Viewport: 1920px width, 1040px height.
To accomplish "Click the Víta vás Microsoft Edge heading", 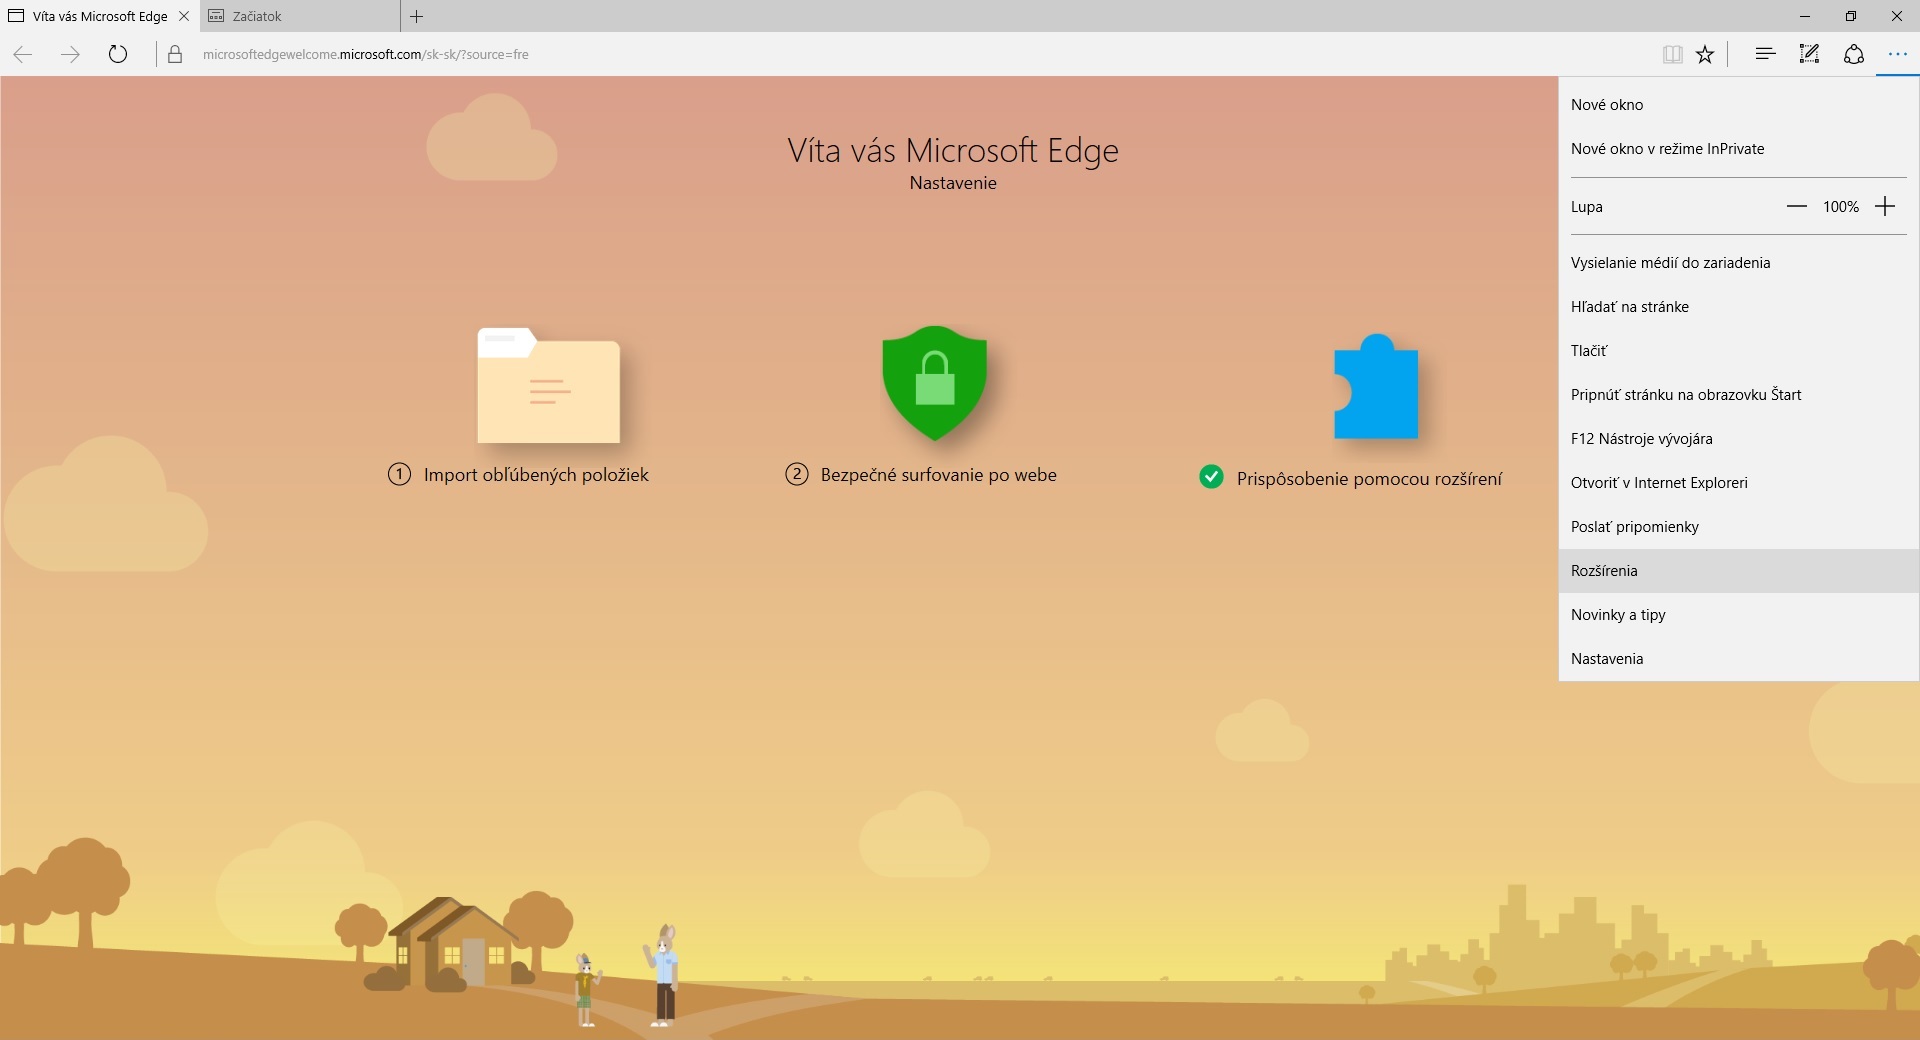I will (953, 151).
